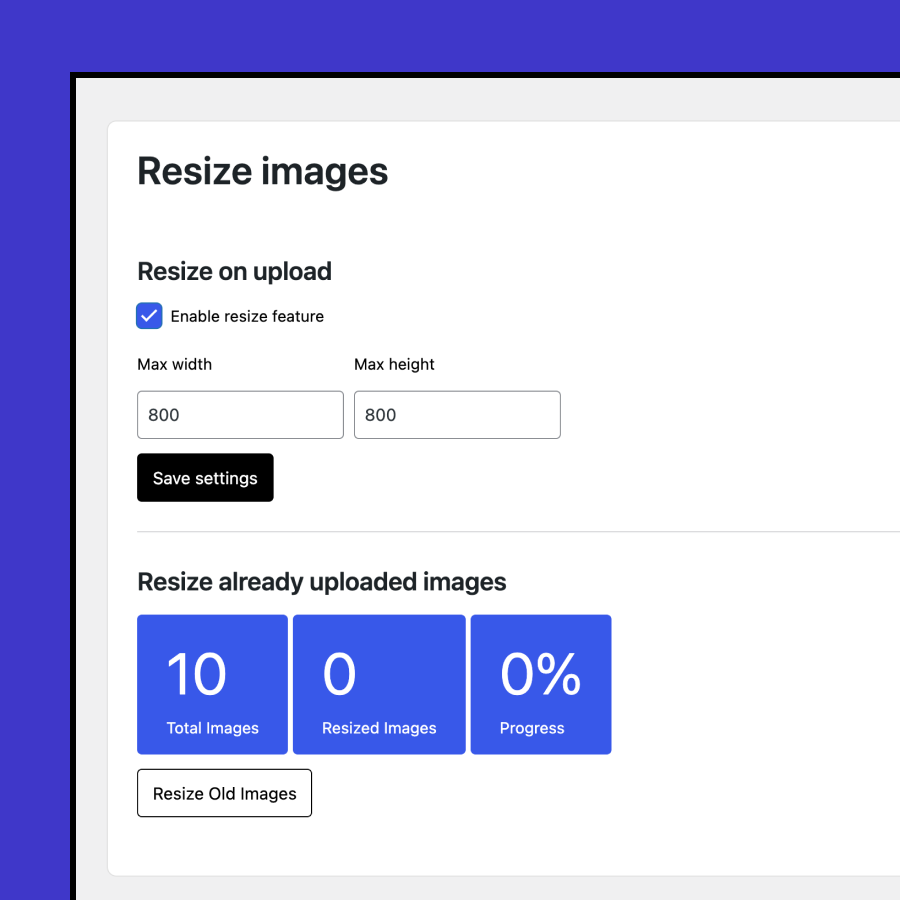The image size is (900, 900).
Task: Uncheck the Enable resize feature checkbox
Action: (x=150, y=316)
